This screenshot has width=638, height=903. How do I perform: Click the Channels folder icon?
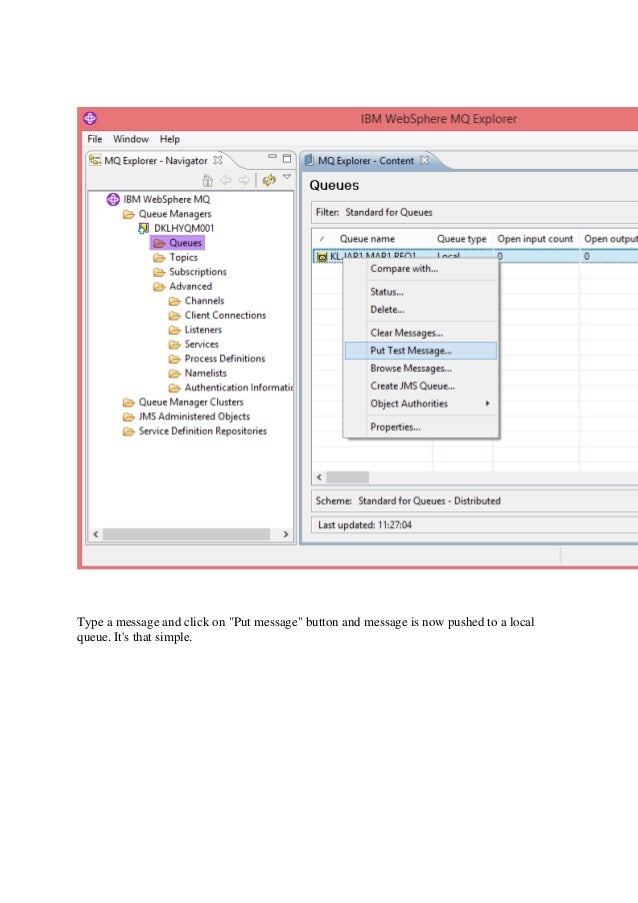click(174, 301)
